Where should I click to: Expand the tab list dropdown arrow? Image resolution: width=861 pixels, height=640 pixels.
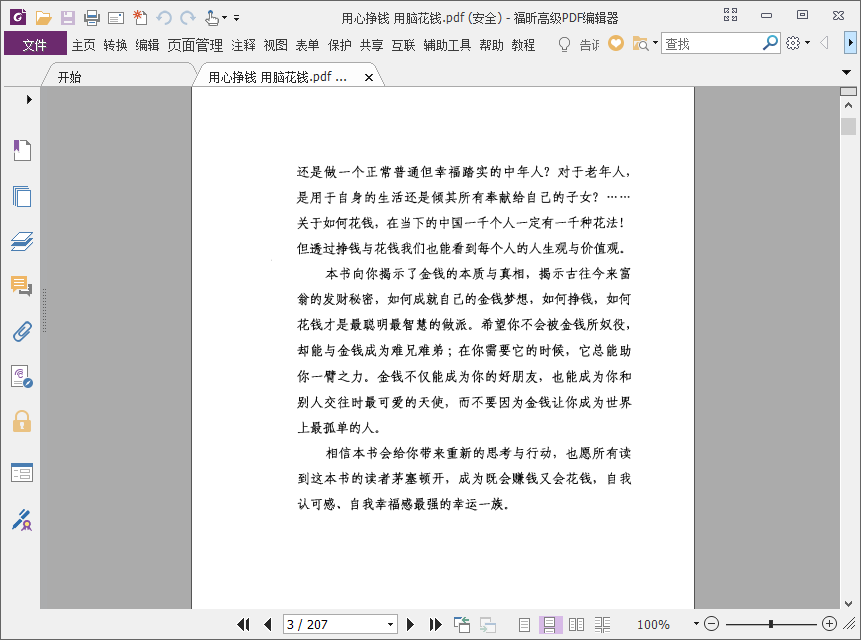point(846,72)
